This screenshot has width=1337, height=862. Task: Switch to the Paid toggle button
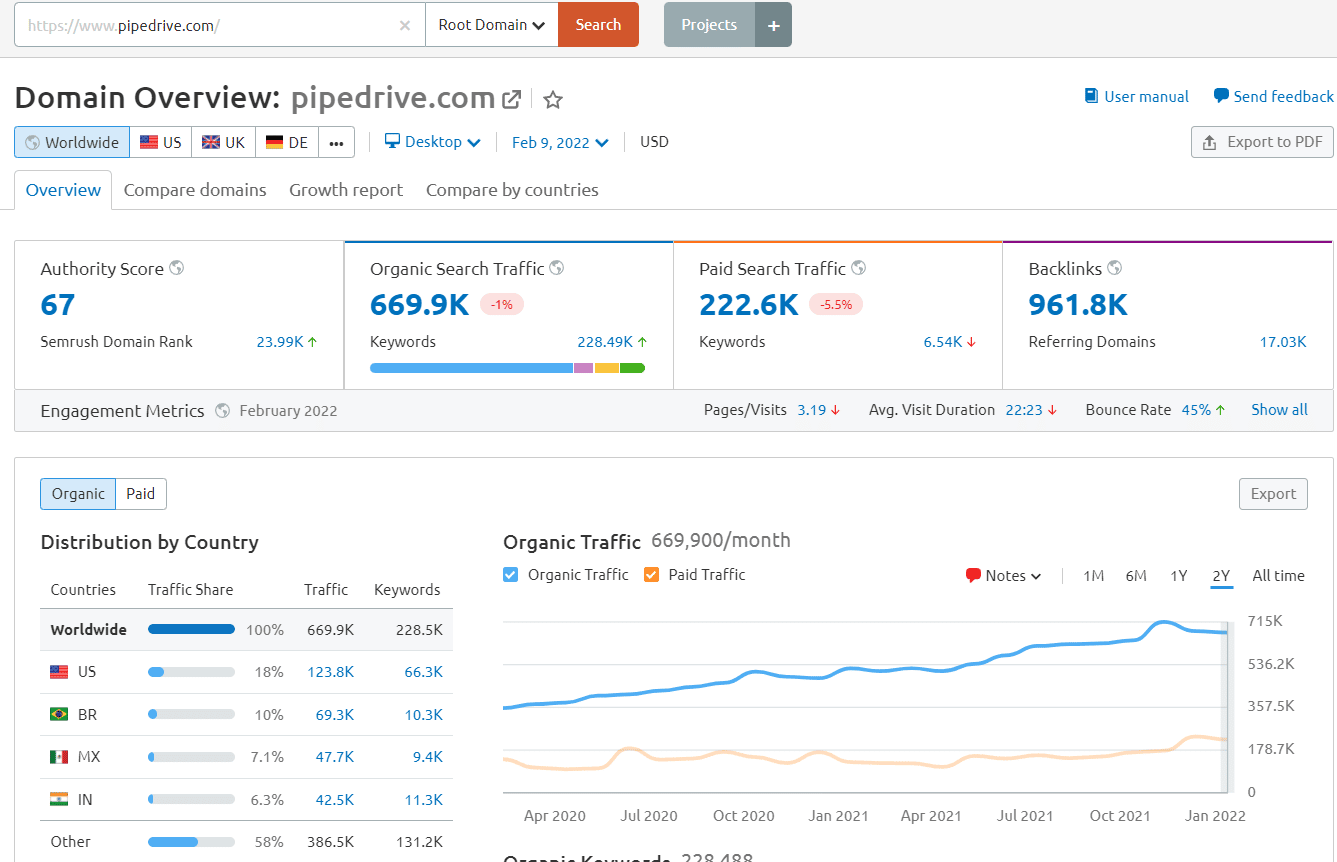[x=141, y=494]
